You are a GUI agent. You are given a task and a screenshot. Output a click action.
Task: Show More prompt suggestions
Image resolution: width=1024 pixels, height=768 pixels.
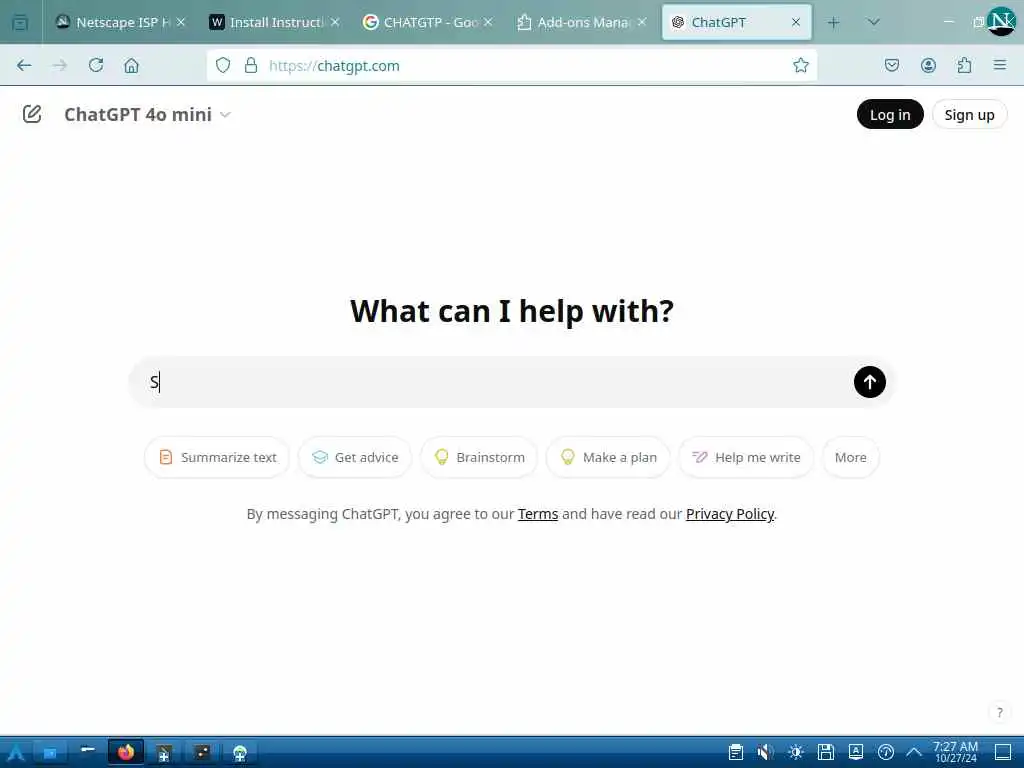(x=850, y=457)
